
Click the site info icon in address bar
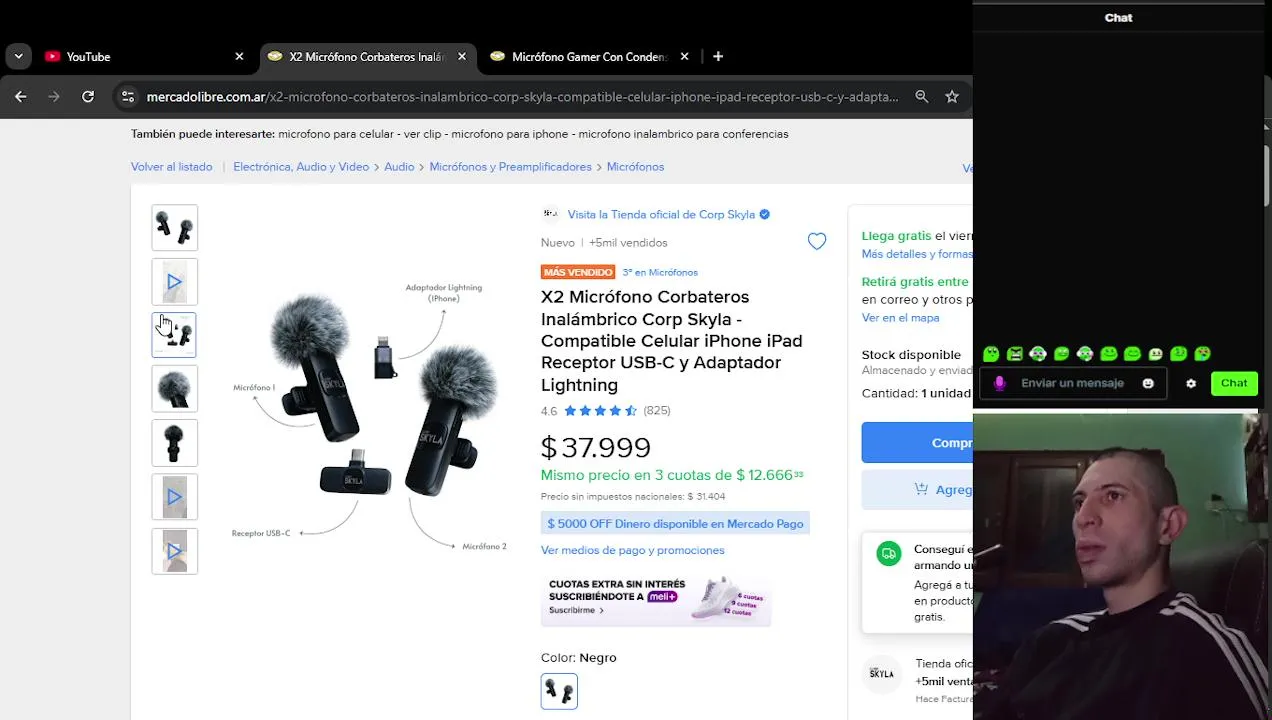coord(127,97)
